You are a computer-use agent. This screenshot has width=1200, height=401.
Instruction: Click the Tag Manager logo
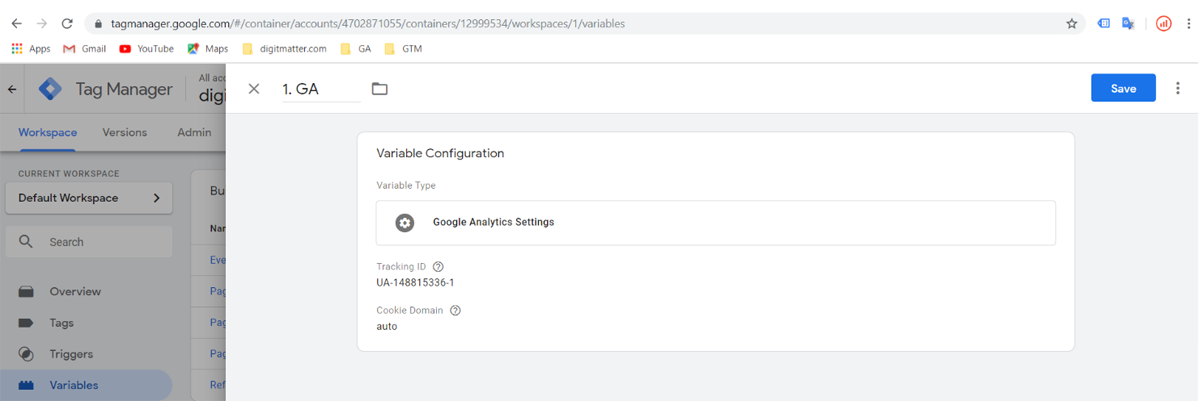50,89
